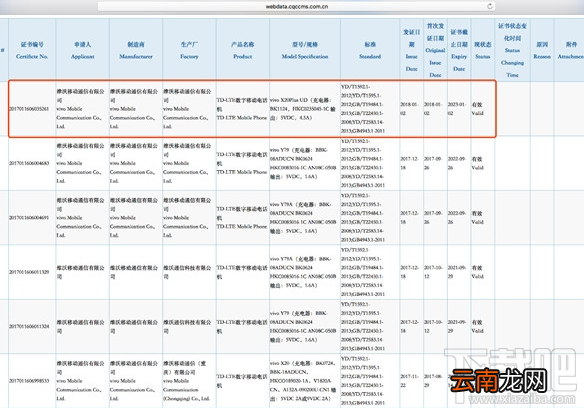This screenshot has height=409, width=584.
Task: Open certificate number 2017011606004683
Action: click(x=29, y=163)
